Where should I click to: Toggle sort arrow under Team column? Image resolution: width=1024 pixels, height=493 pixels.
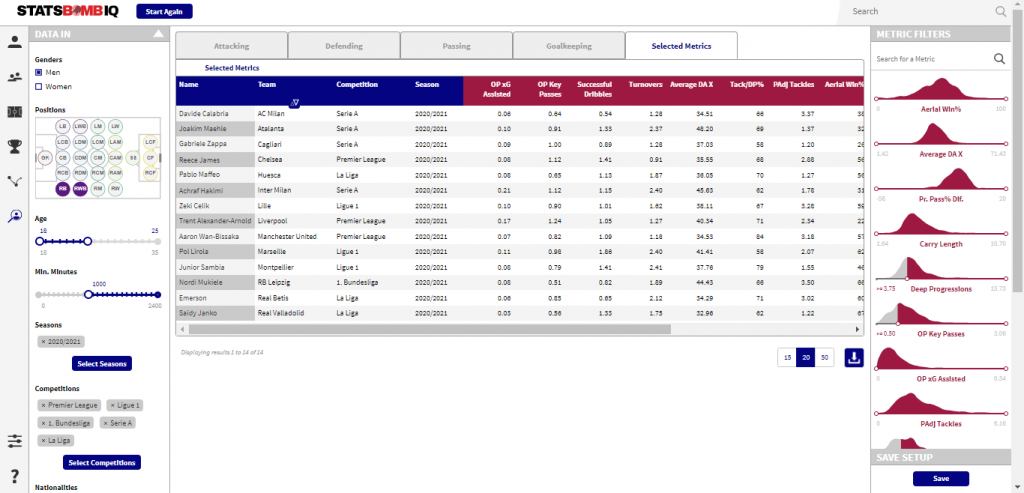295,103
